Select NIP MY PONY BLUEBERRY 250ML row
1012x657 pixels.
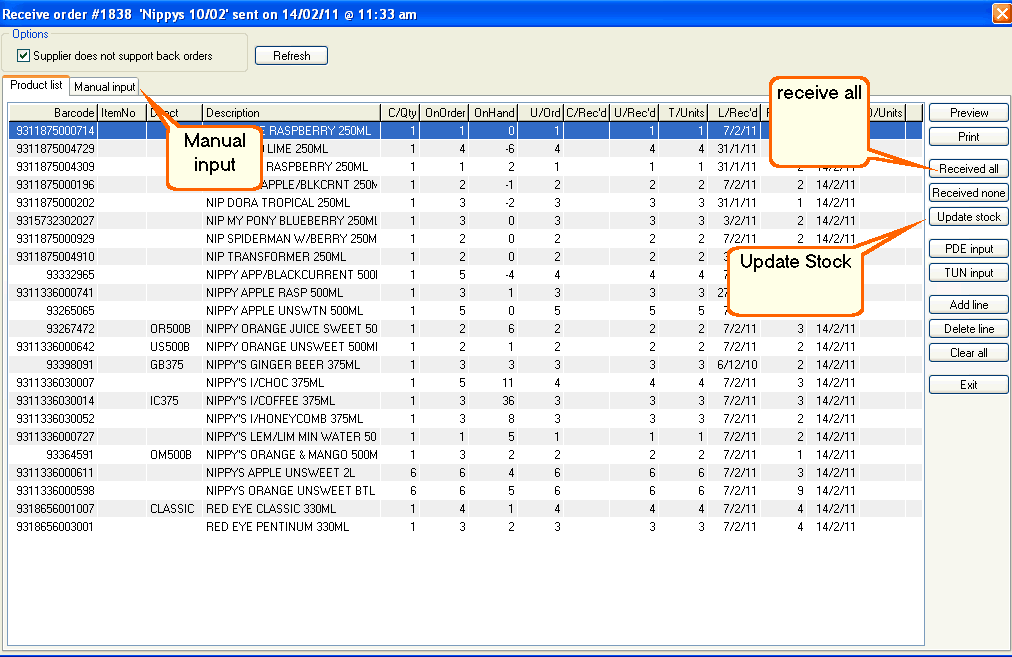465,221
